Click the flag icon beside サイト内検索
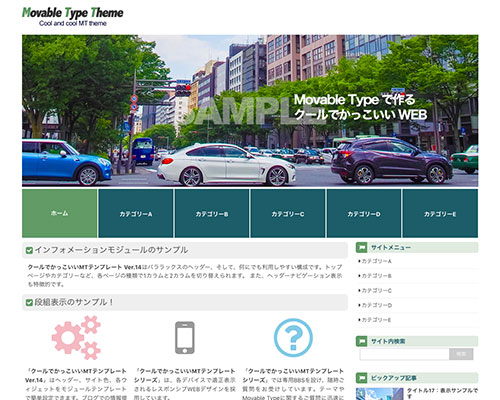500x400 pixels. point(361,341)
